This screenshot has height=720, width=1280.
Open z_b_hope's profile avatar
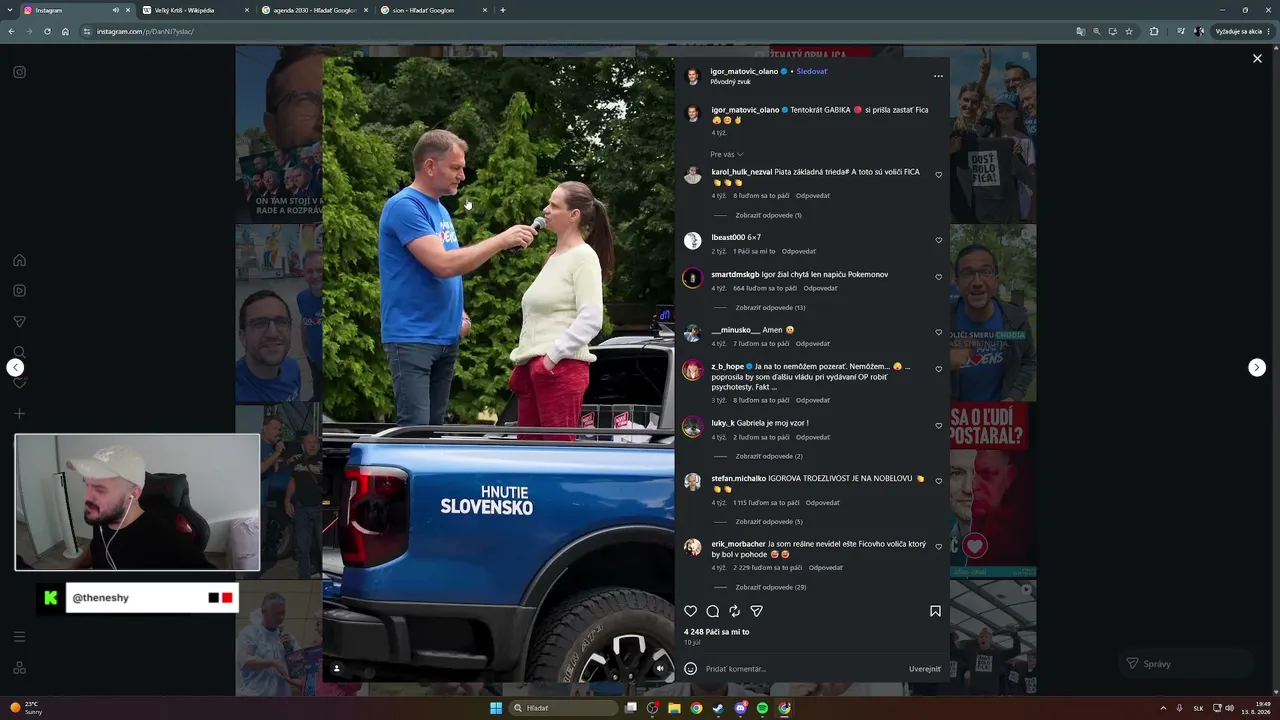click(x=692, y=370)
